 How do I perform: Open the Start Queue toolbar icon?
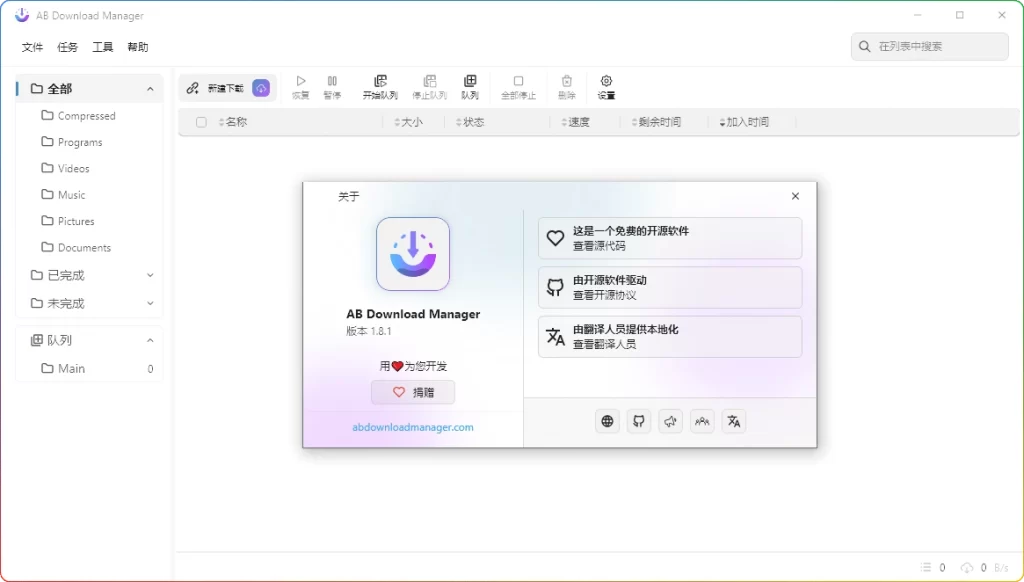click(380, 85)
